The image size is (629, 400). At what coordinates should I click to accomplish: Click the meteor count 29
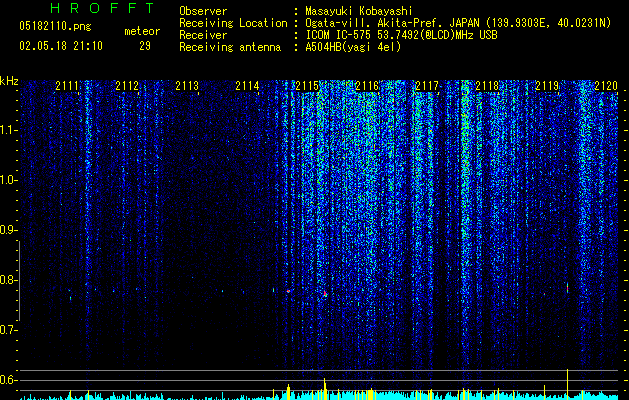click(x=145, y=46)
